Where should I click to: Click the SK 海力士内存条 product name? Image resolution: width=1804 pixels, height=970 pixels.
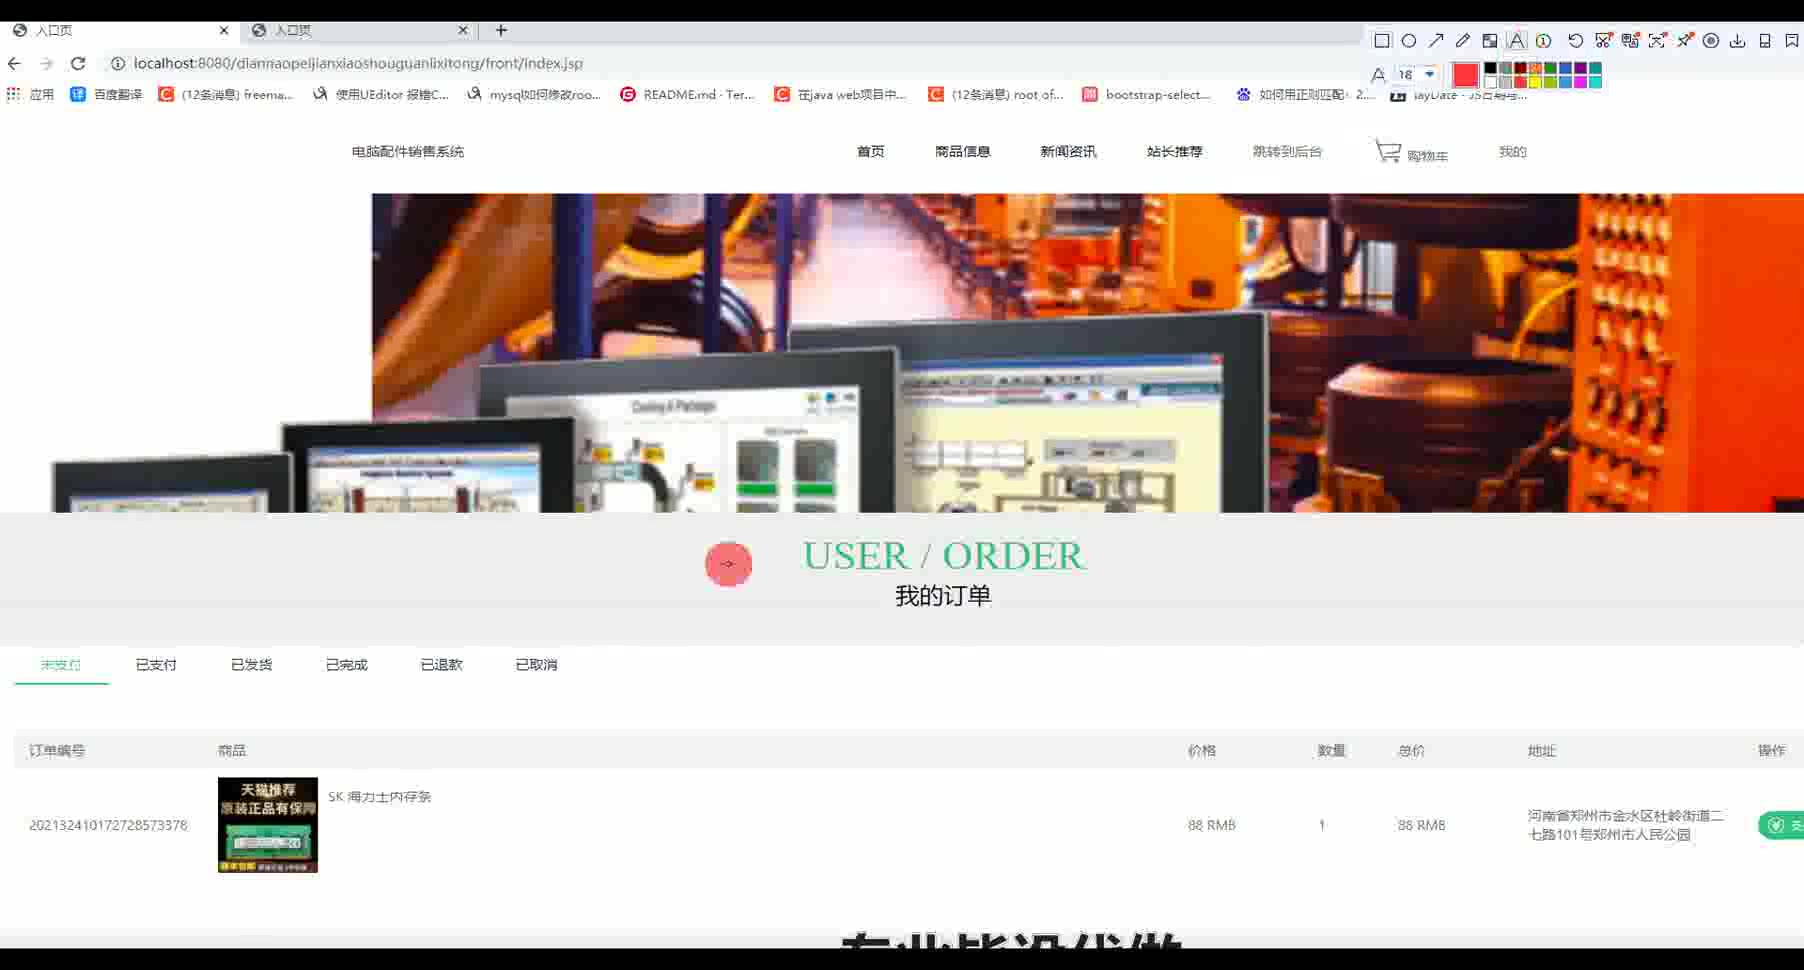380,797
